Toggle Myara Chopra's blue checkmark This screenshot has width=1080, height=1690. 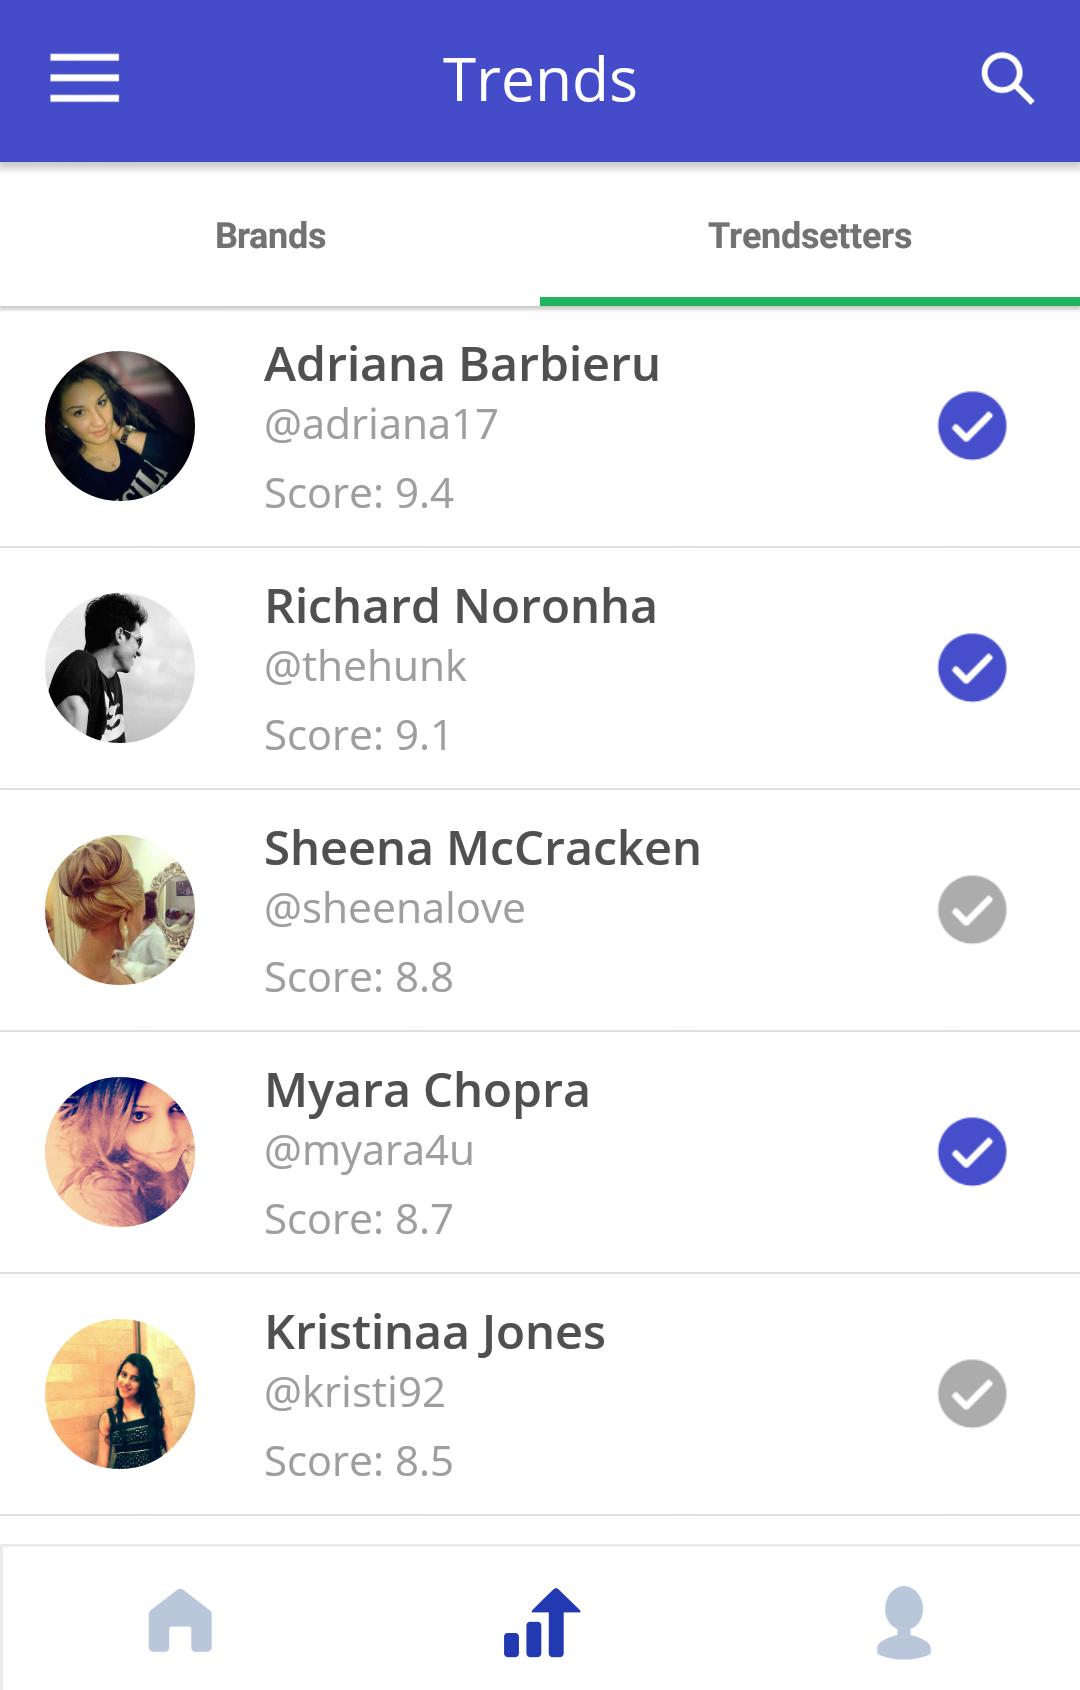tap(972, 1152)
